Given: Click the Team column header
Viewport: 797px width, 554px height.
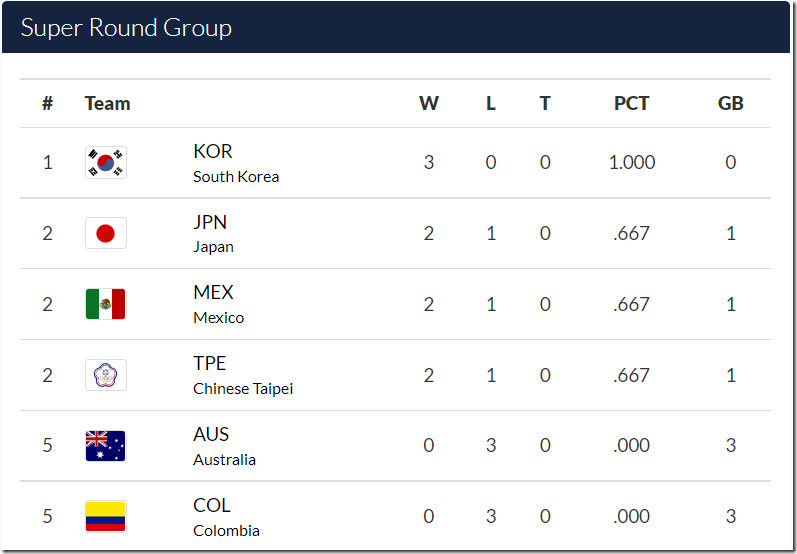Looking at the screenshot, I should [107, 103].
